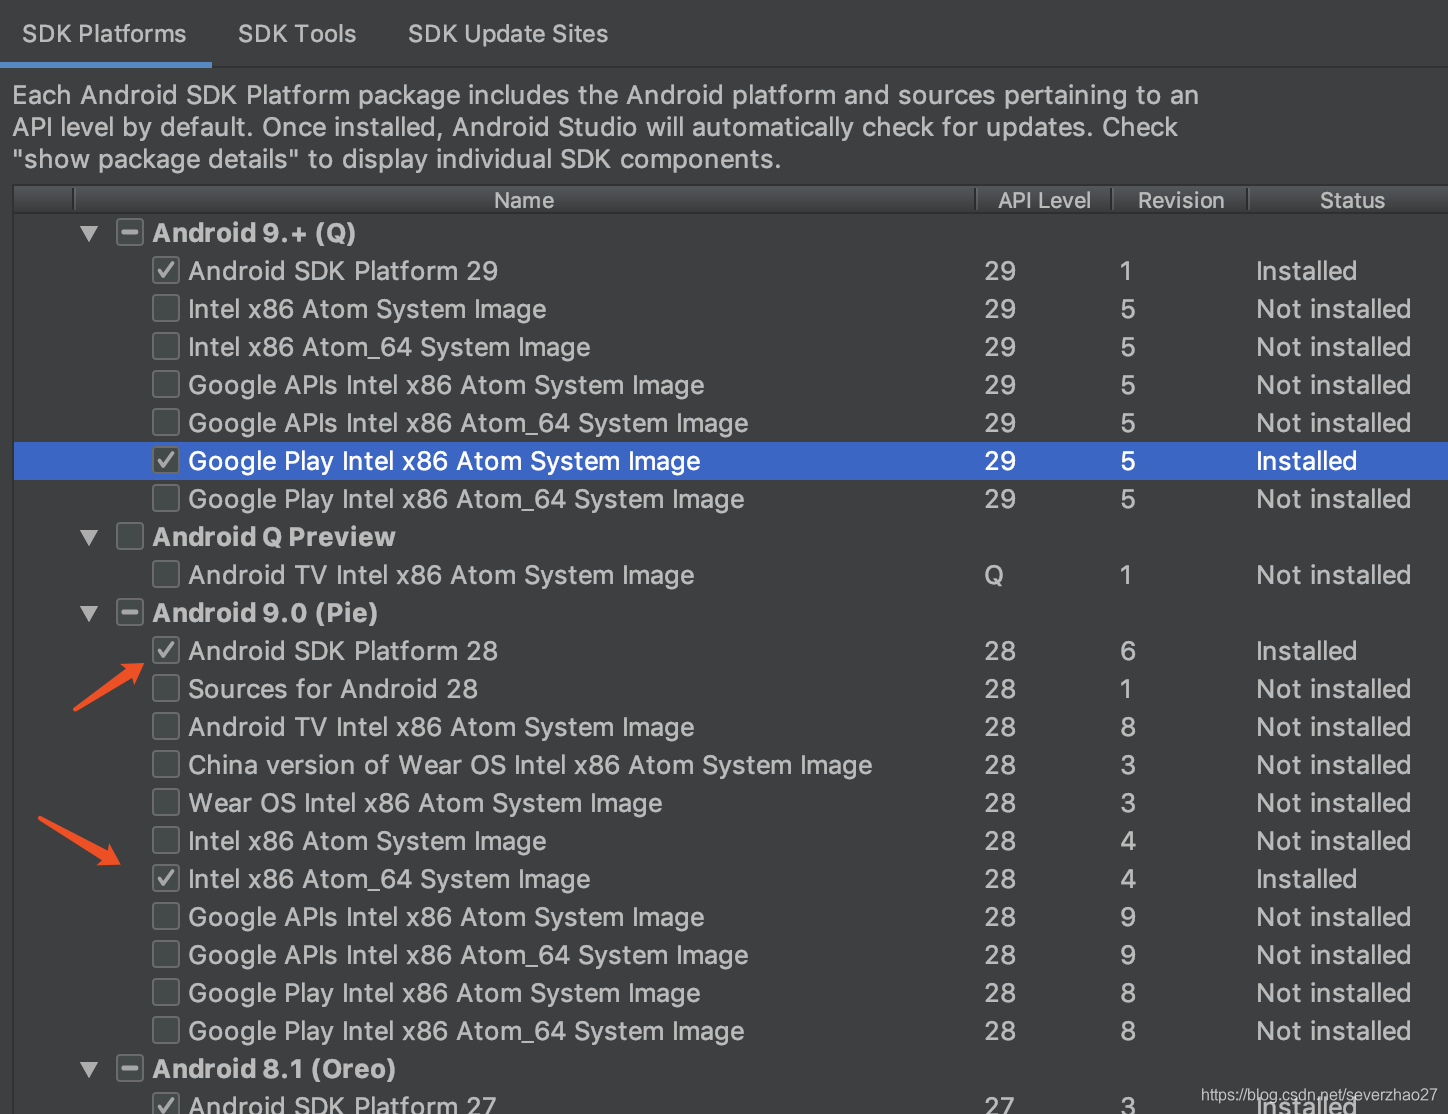
Task: Check Android TV Intel x86 Atom Q image
Action: [166, 575]
